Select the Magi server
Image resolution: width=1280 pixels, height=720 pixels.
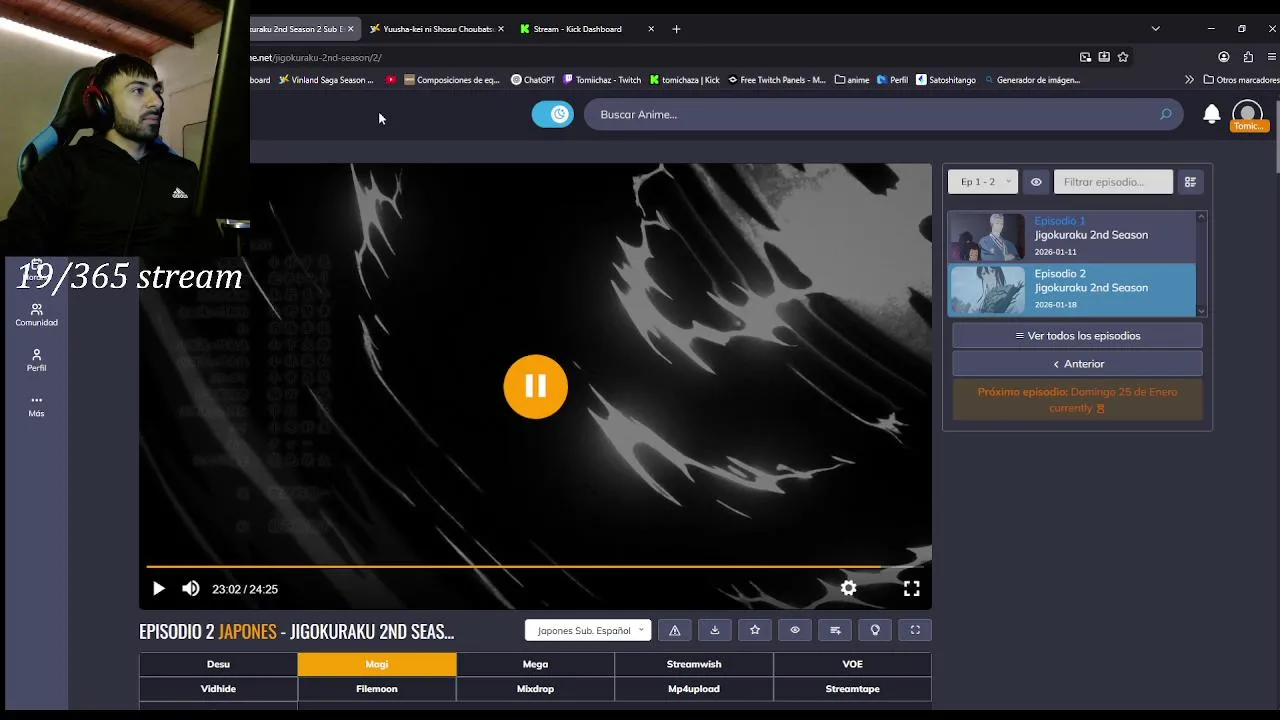click(377, 664)
